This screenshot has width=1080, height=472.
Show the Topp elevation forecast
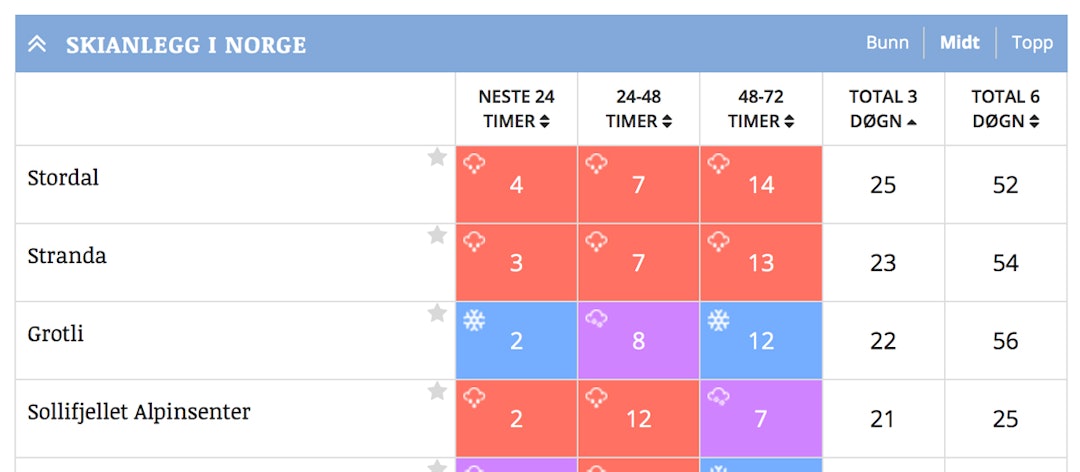click(1032, 43)
